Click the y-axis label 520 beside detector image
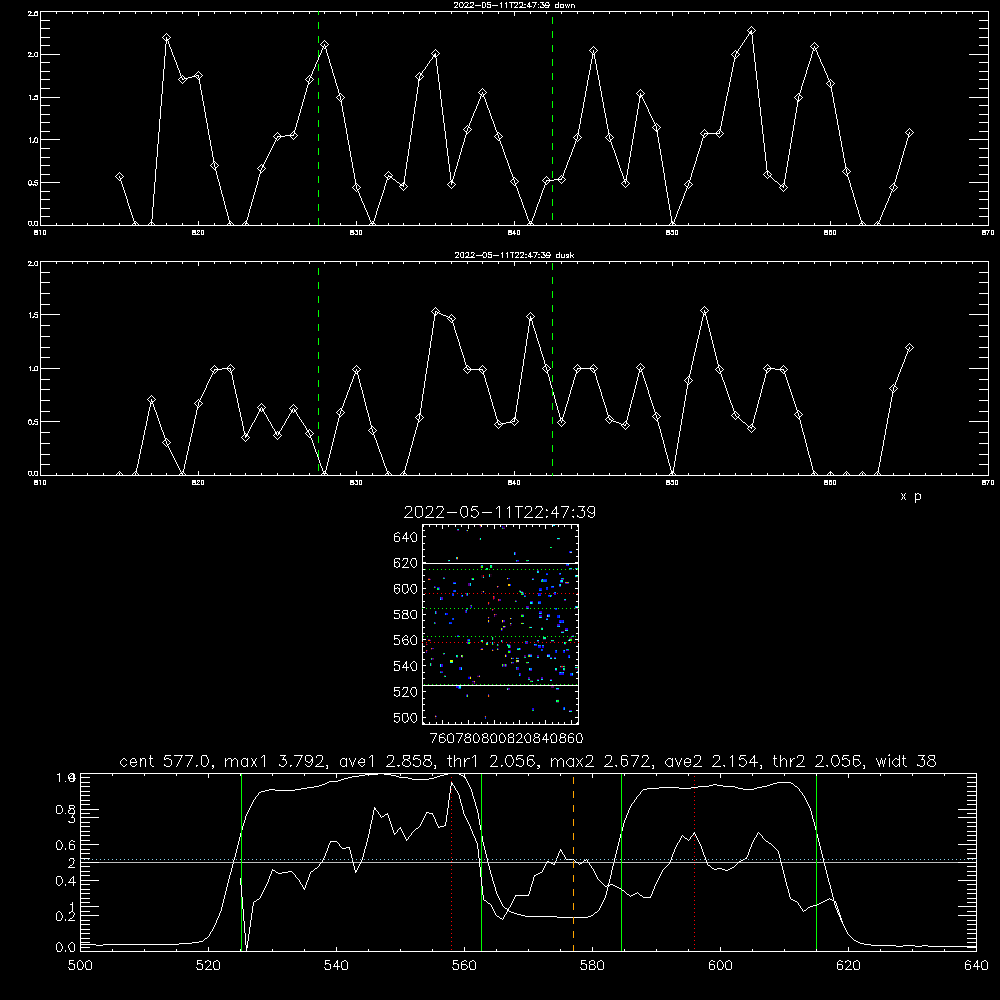 (405, 692)
